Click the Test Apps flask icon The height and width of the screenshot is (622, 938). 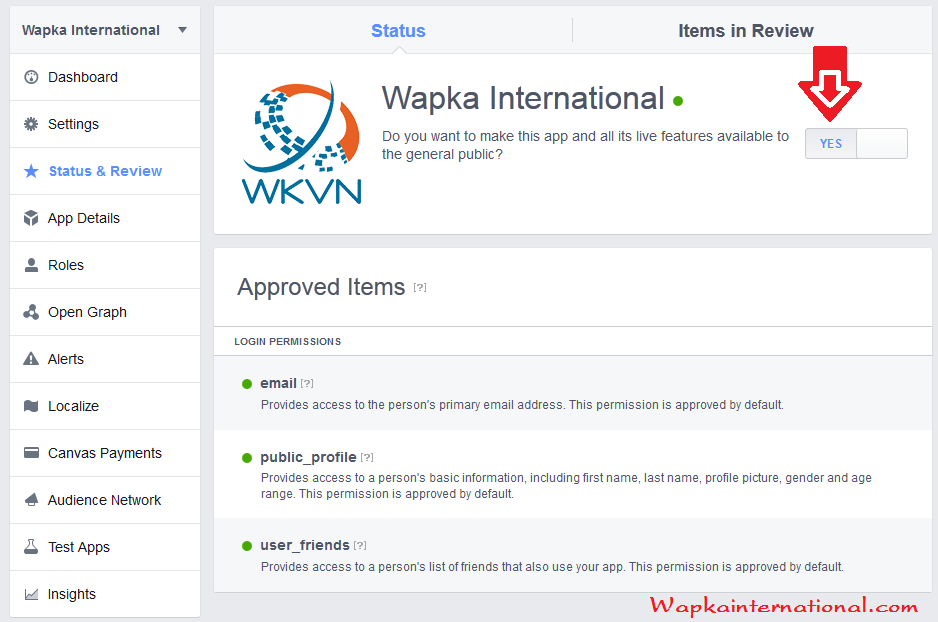tap(31, 547)
